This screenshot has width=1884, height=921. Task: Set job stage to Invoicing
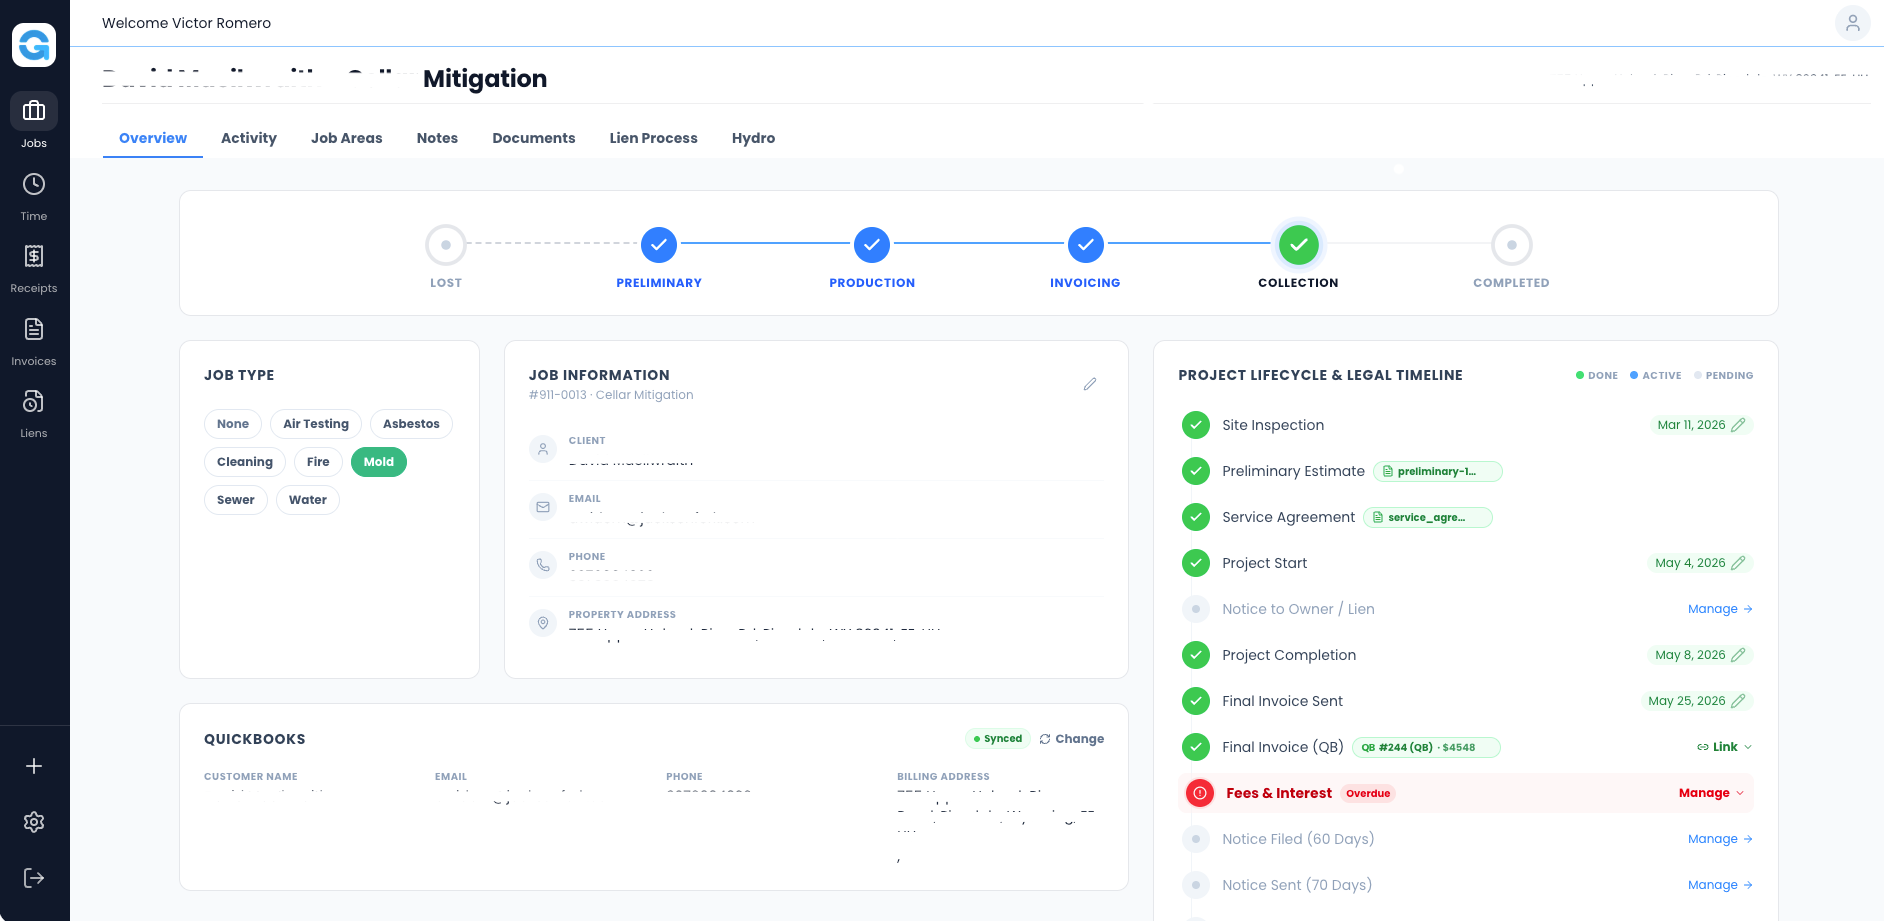coord(1086,245)
